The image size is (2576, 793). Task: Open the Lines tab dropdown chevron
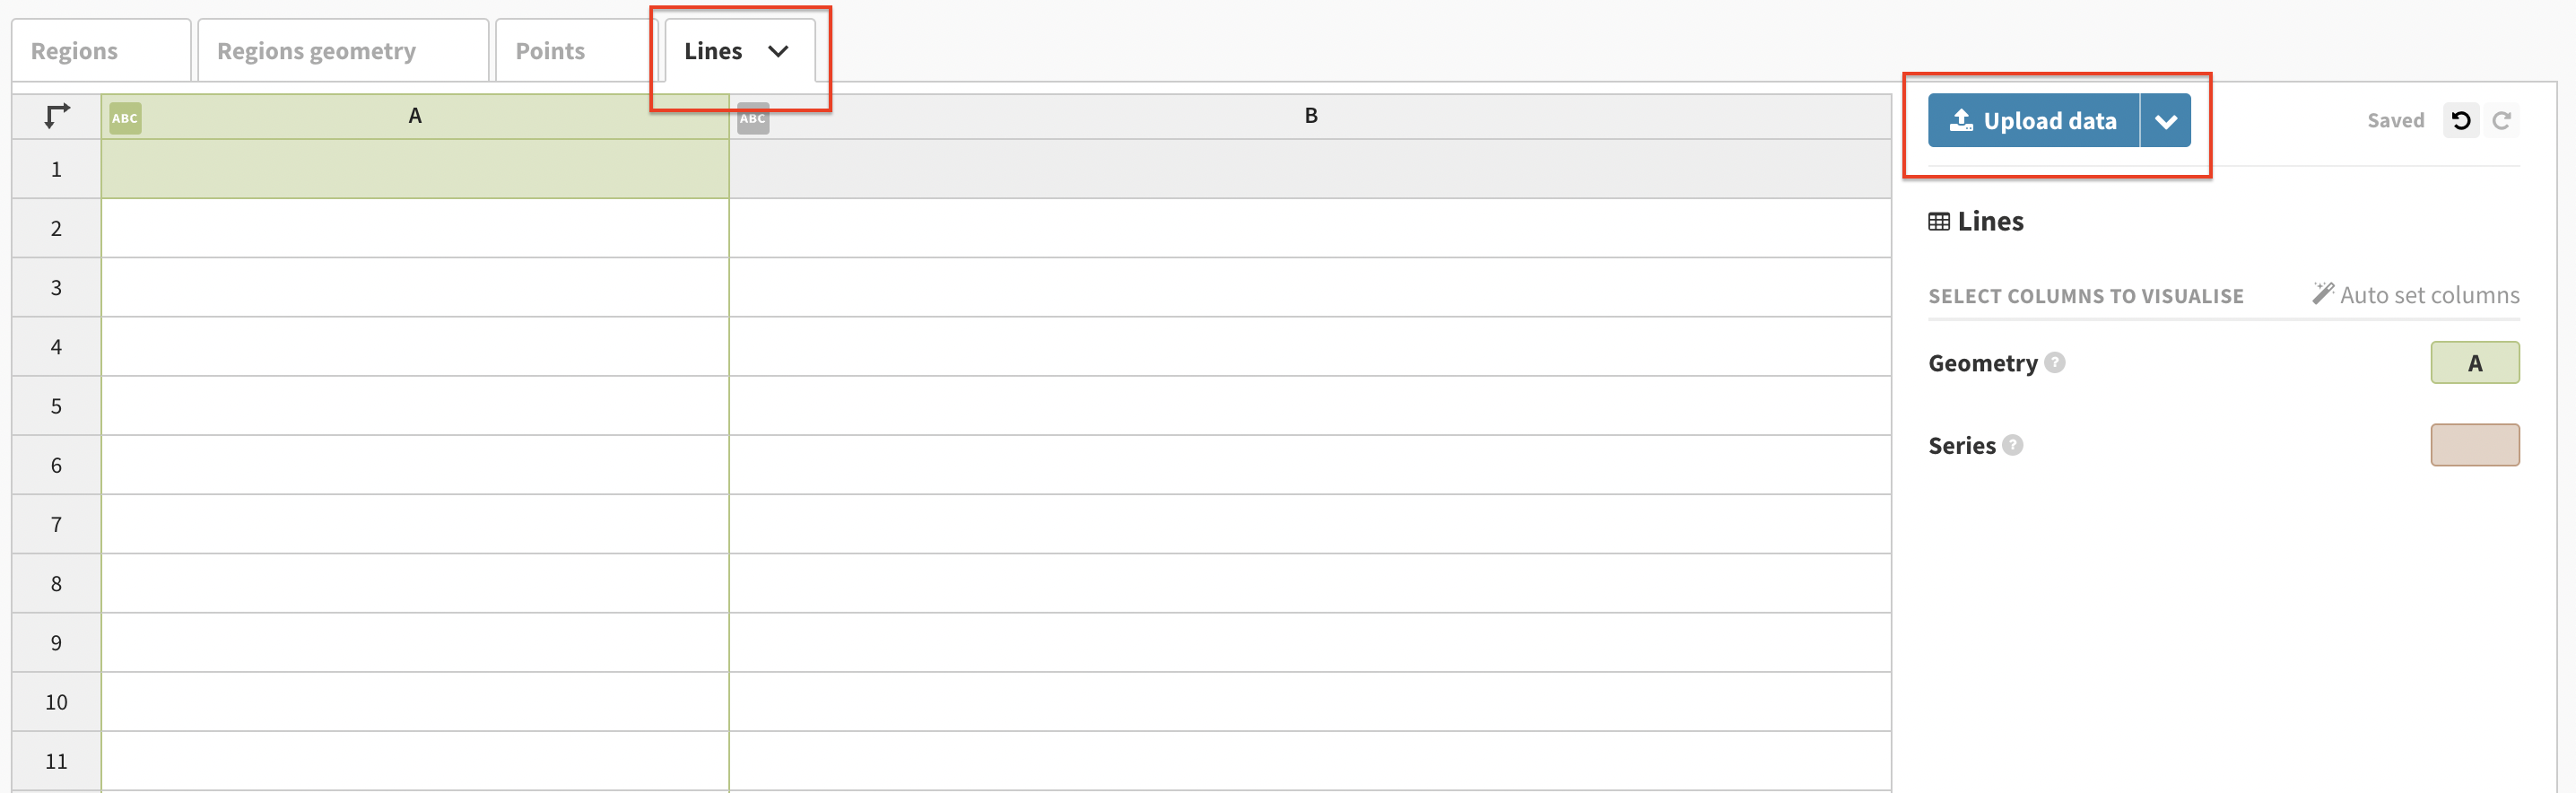pyautogui.click(x=778, y=51)
